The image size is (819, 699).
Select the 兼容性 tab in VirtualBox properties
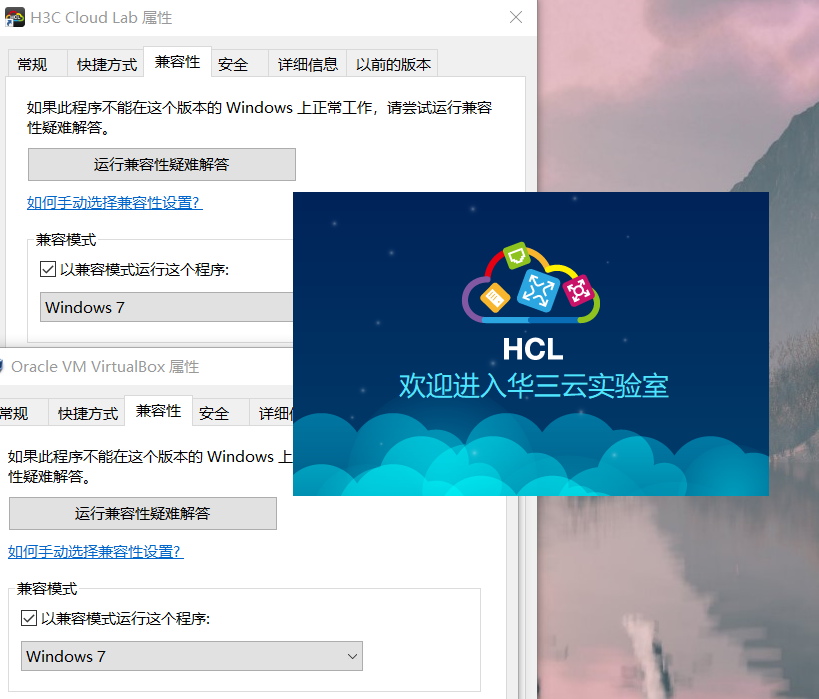[x=158, y=411]
